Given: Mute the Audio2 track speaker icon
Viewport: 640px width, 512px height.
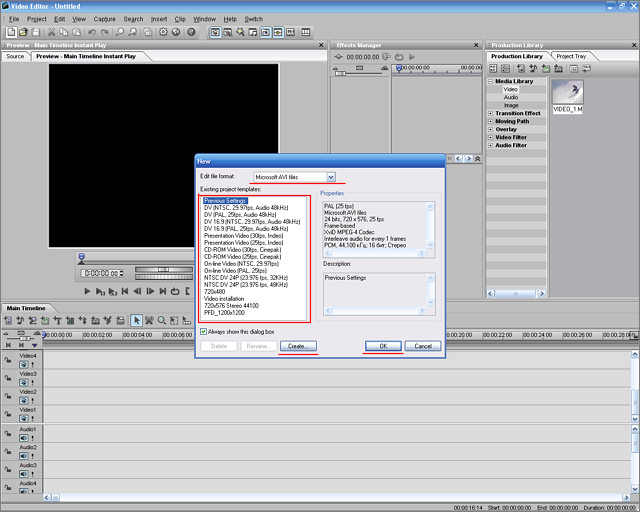Looking at the screenshot, I should click(x=24, y=456).
